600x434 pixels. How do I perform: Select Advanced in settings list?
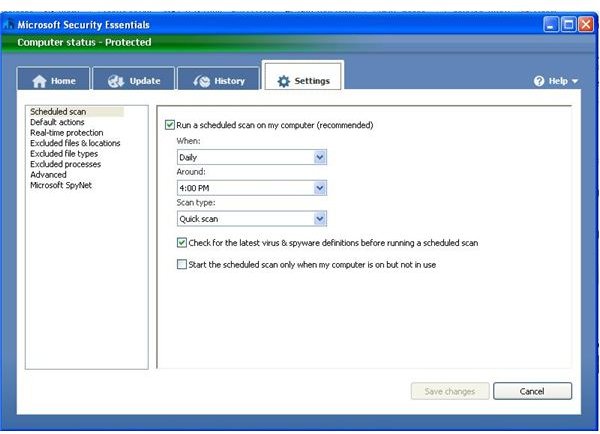(x=48, y=175)
